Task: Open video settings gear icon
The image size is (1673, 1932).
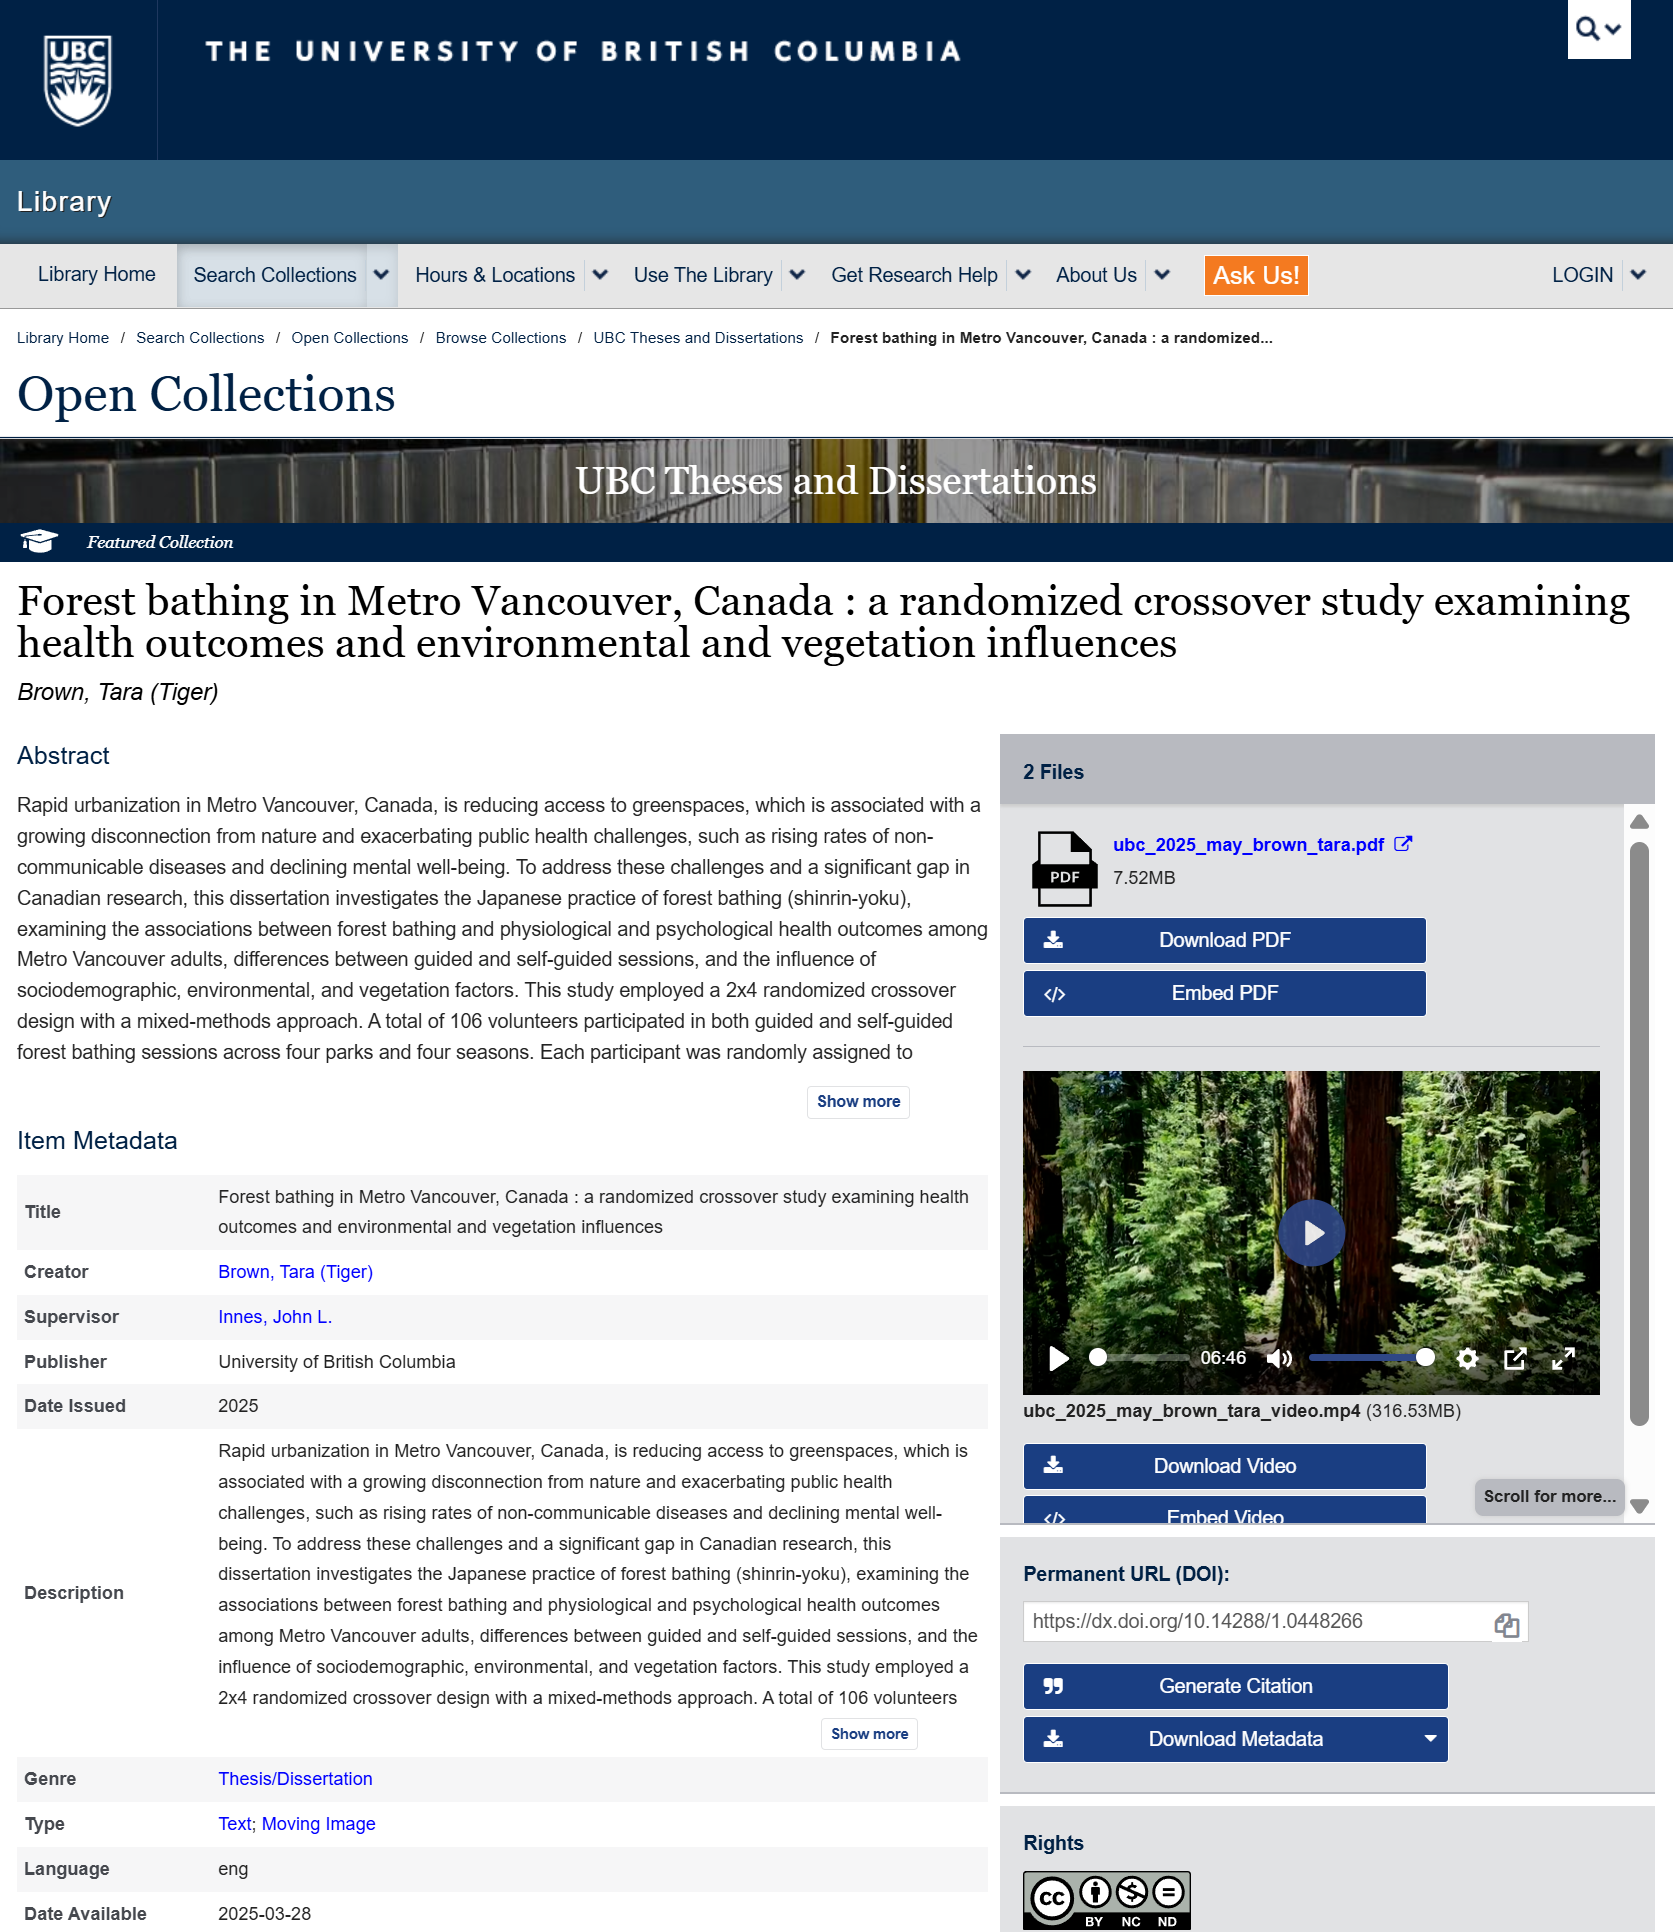Action: pos(1467,1358)
